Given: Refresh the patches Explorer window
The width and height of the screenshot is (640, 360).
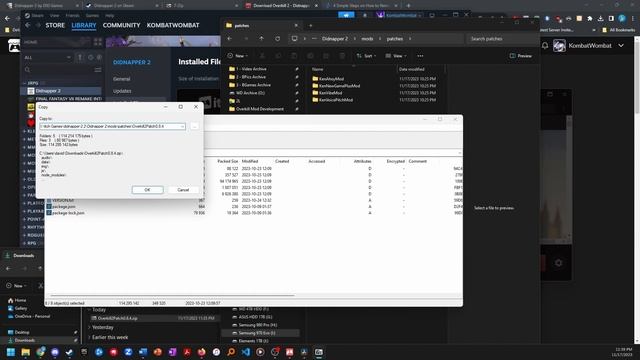Looking at the screenshot, I should 278,39.
